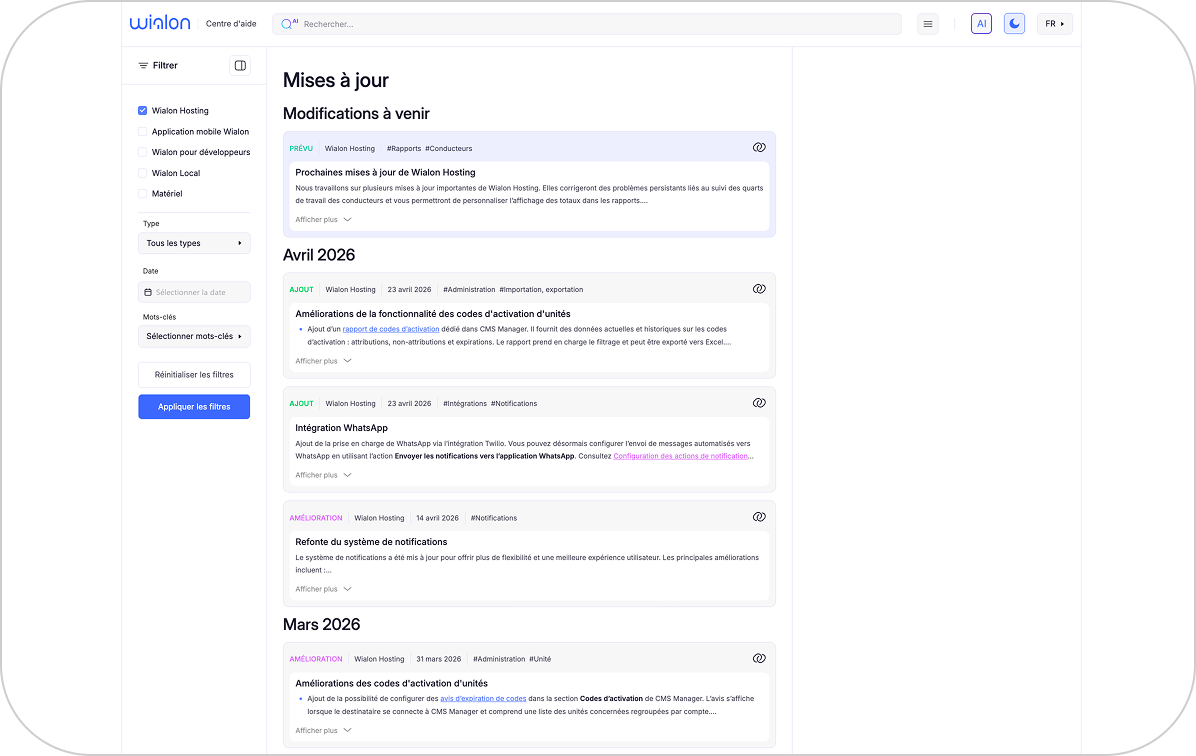Expand Afficher plus under Intégration WhatsApp
Screen dimensions: 1196x756
tap(323, 475)
